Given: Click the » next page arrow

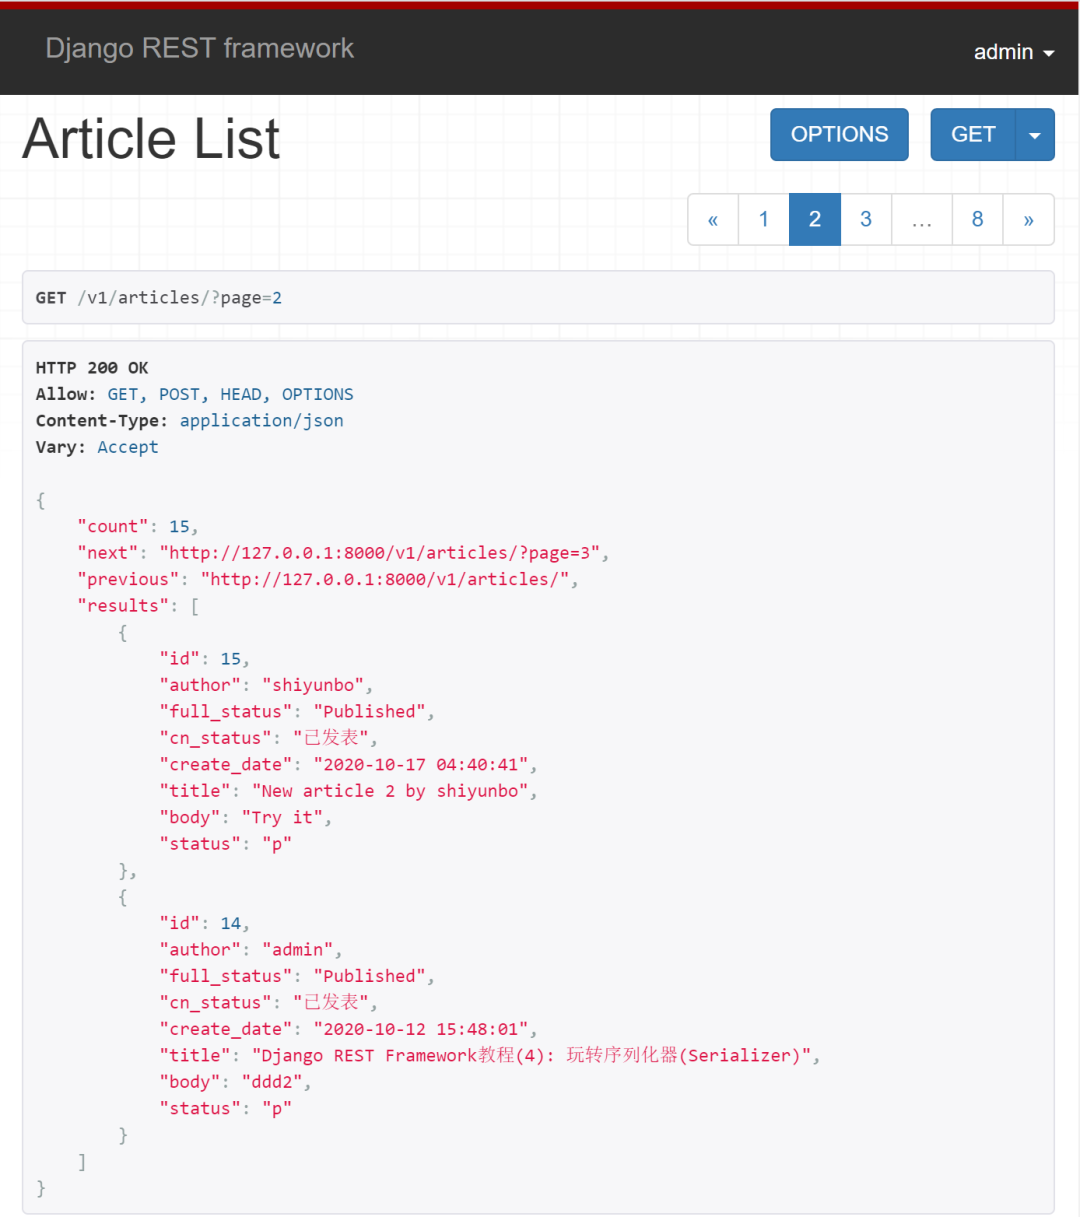Looking at the screenshot, I should 1029,219.
